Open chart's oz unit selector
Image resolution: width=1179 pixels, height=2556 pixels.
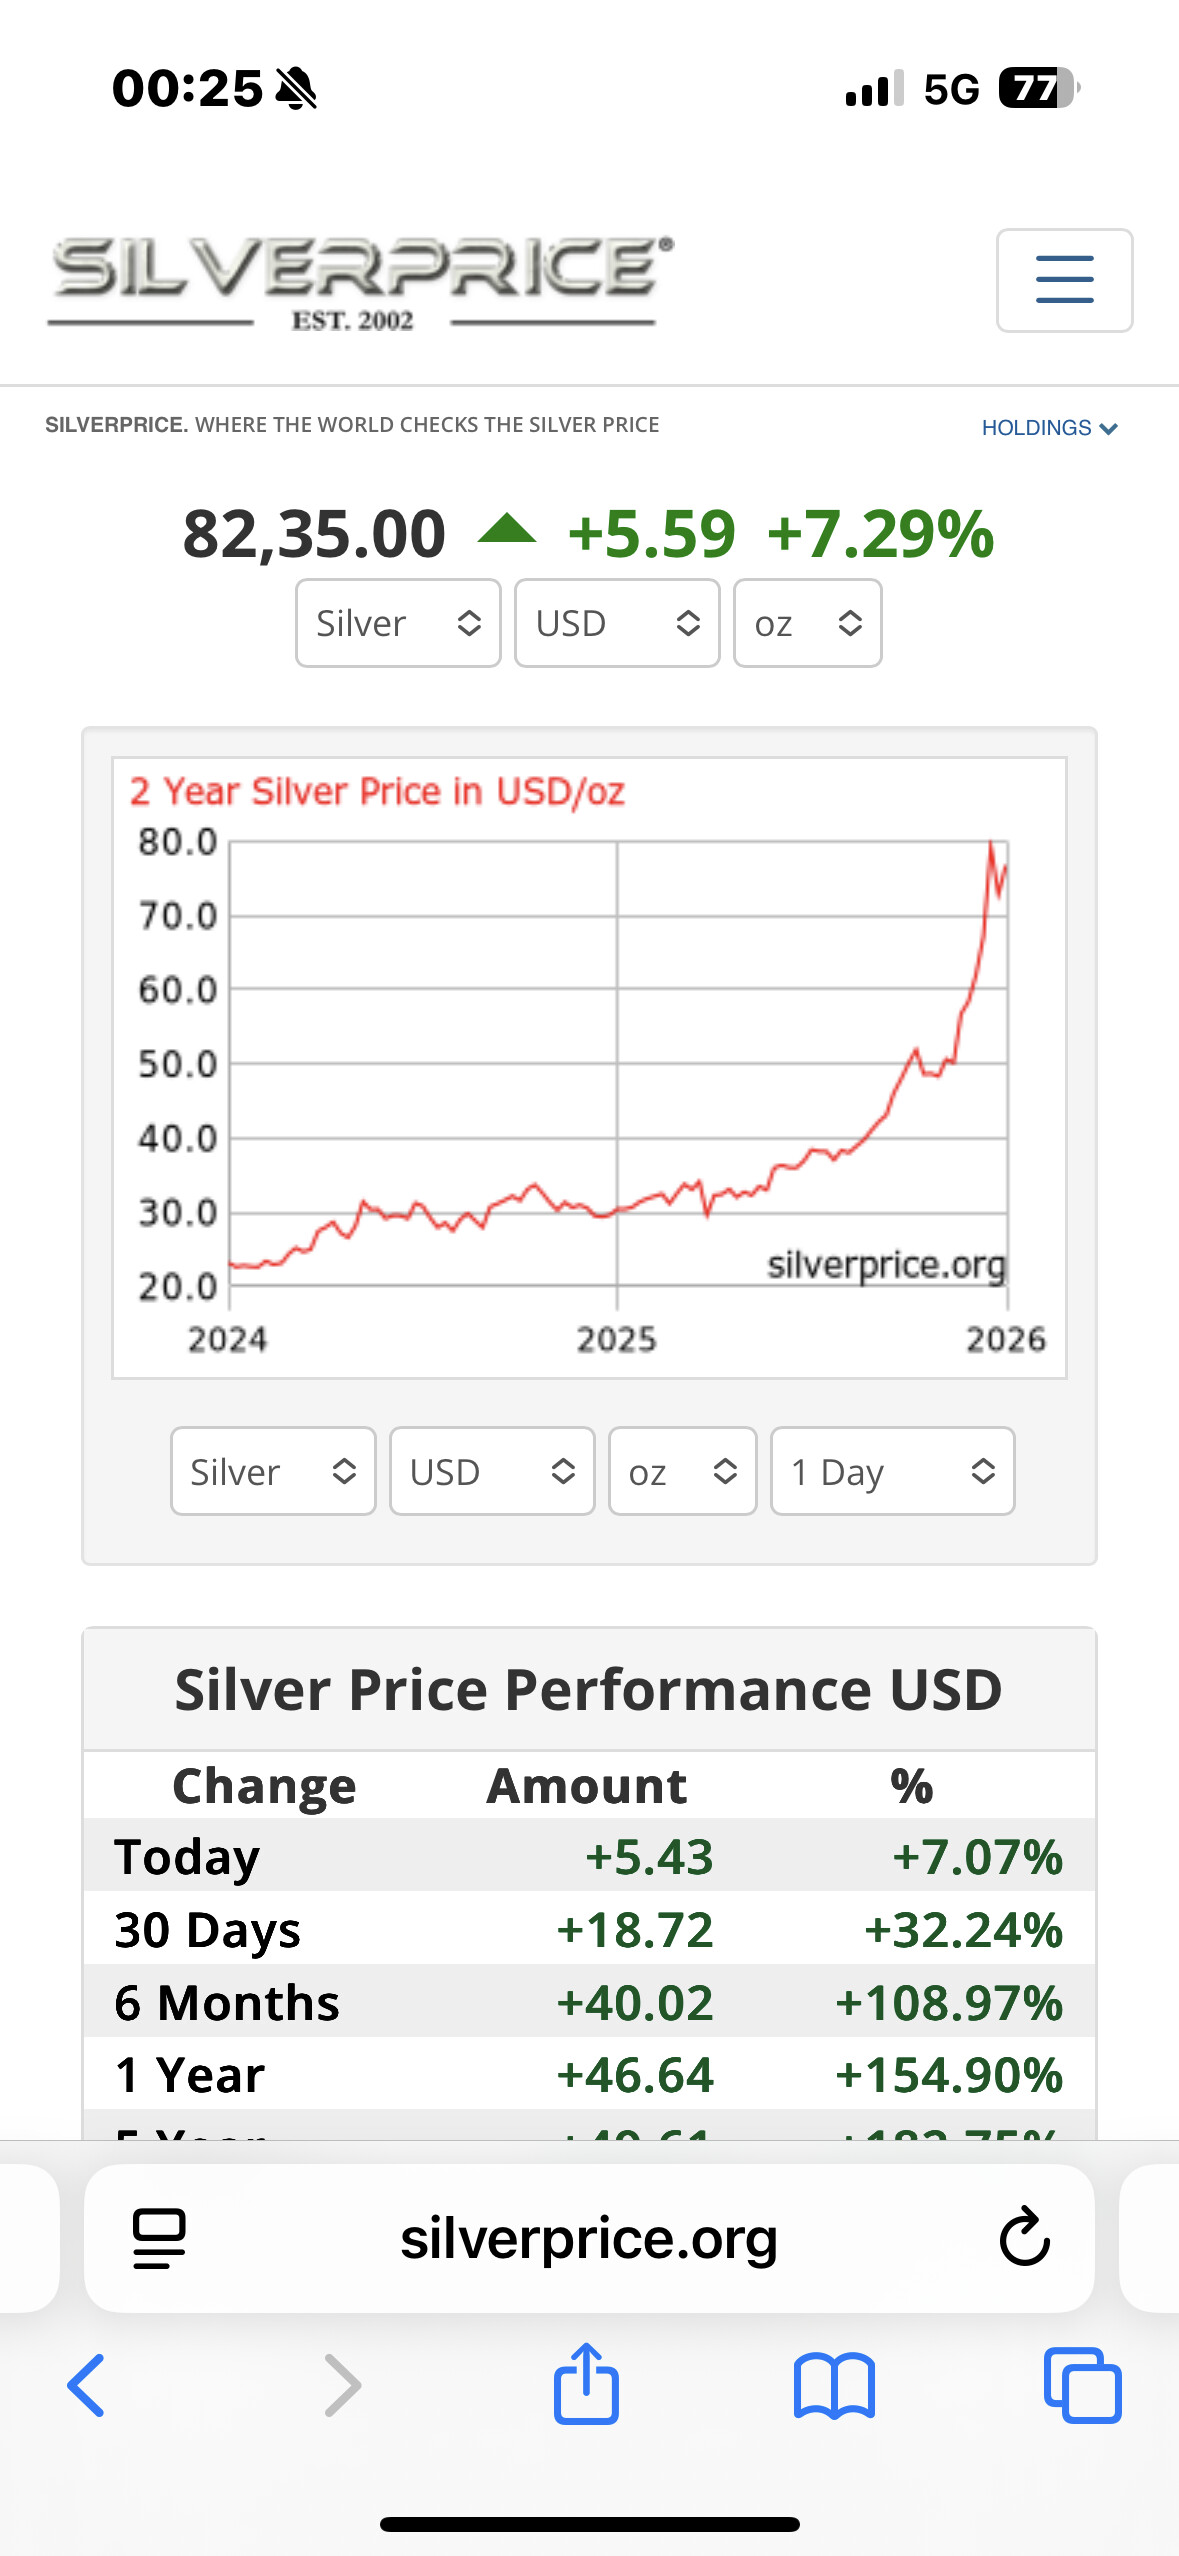[x=682, y=1471]
